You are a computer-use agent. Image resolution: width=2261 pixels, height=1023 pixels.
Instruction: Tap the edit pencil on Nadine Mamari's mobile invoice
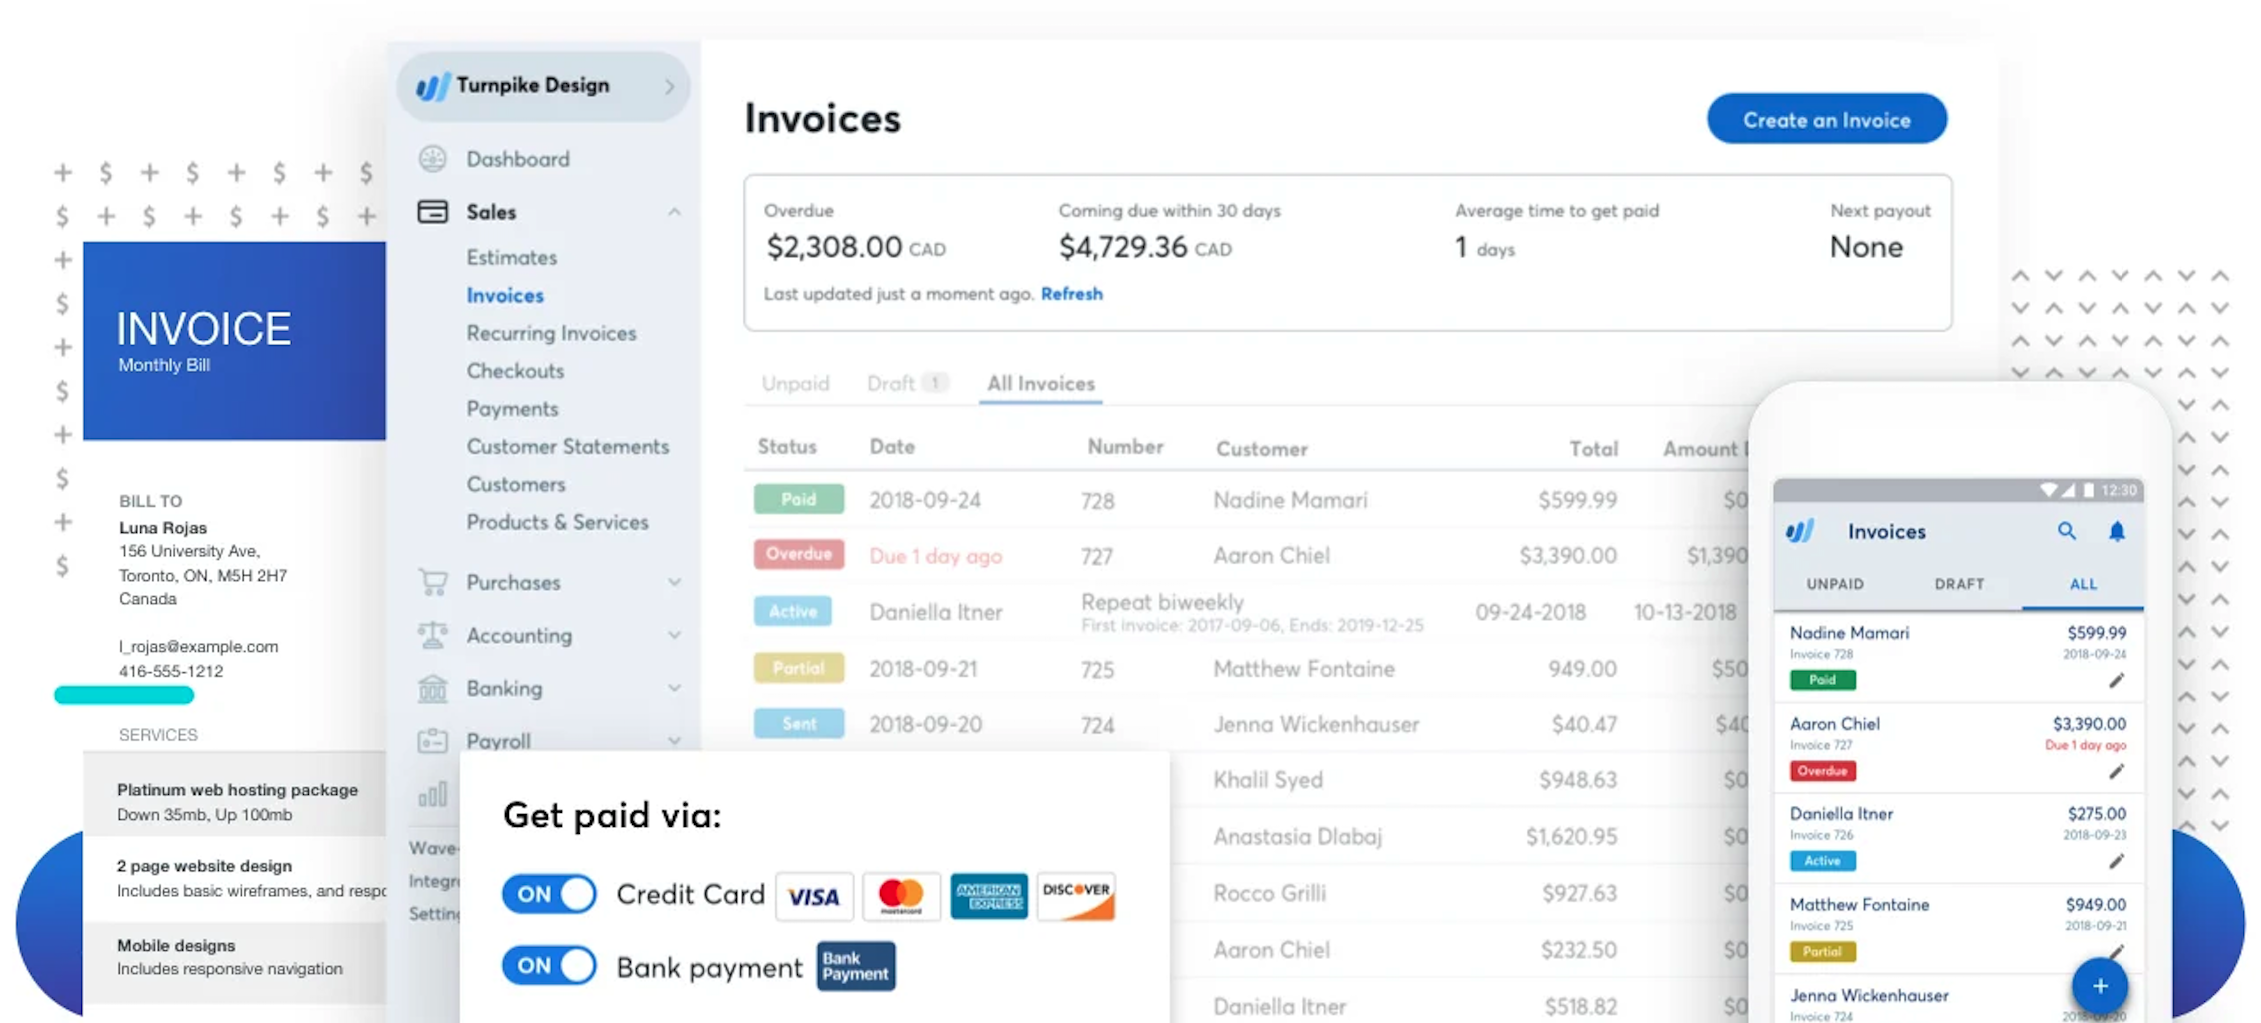2116,681
